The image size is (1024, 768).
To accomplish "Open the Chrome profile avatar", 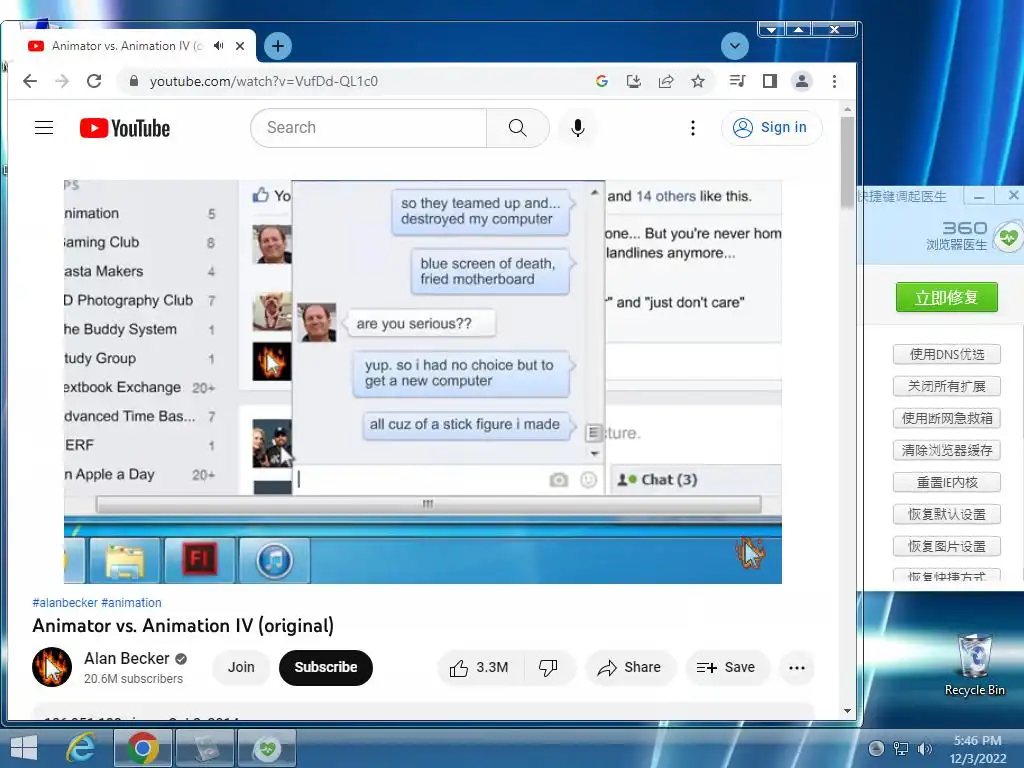I will click(801, 81).
